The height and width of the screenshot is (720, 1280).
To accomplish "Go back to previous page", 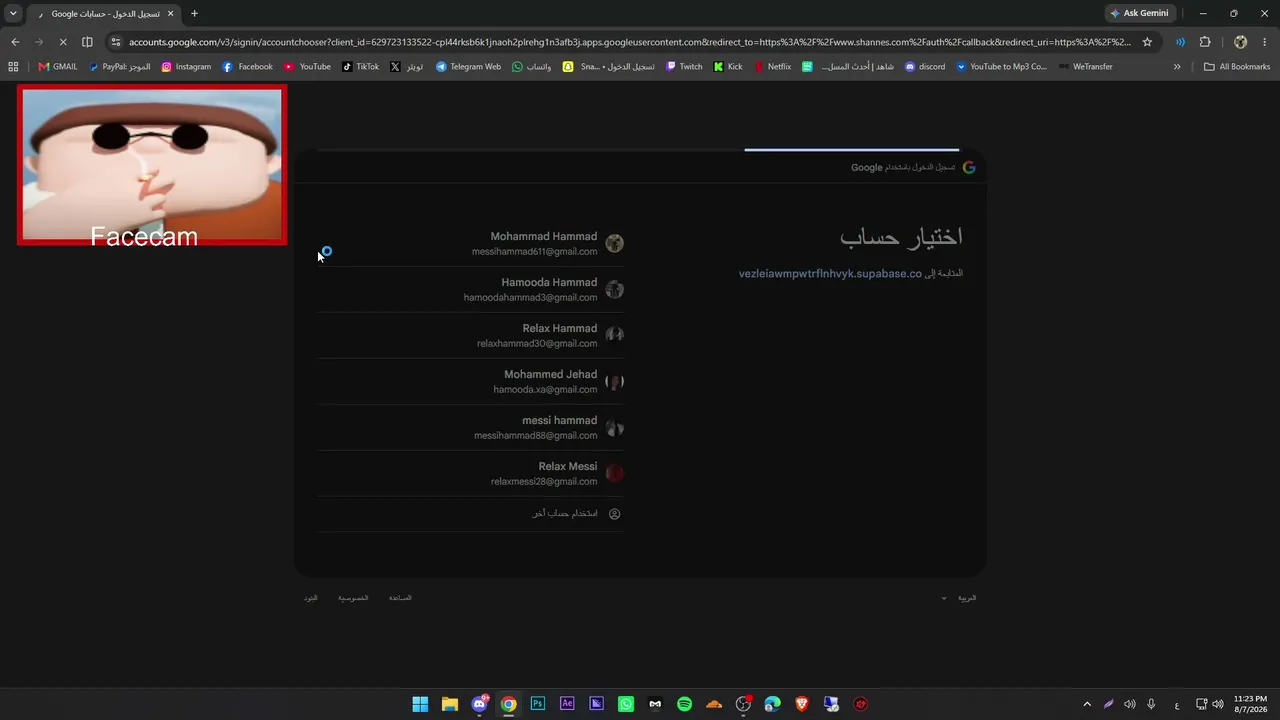I will 14,42.
